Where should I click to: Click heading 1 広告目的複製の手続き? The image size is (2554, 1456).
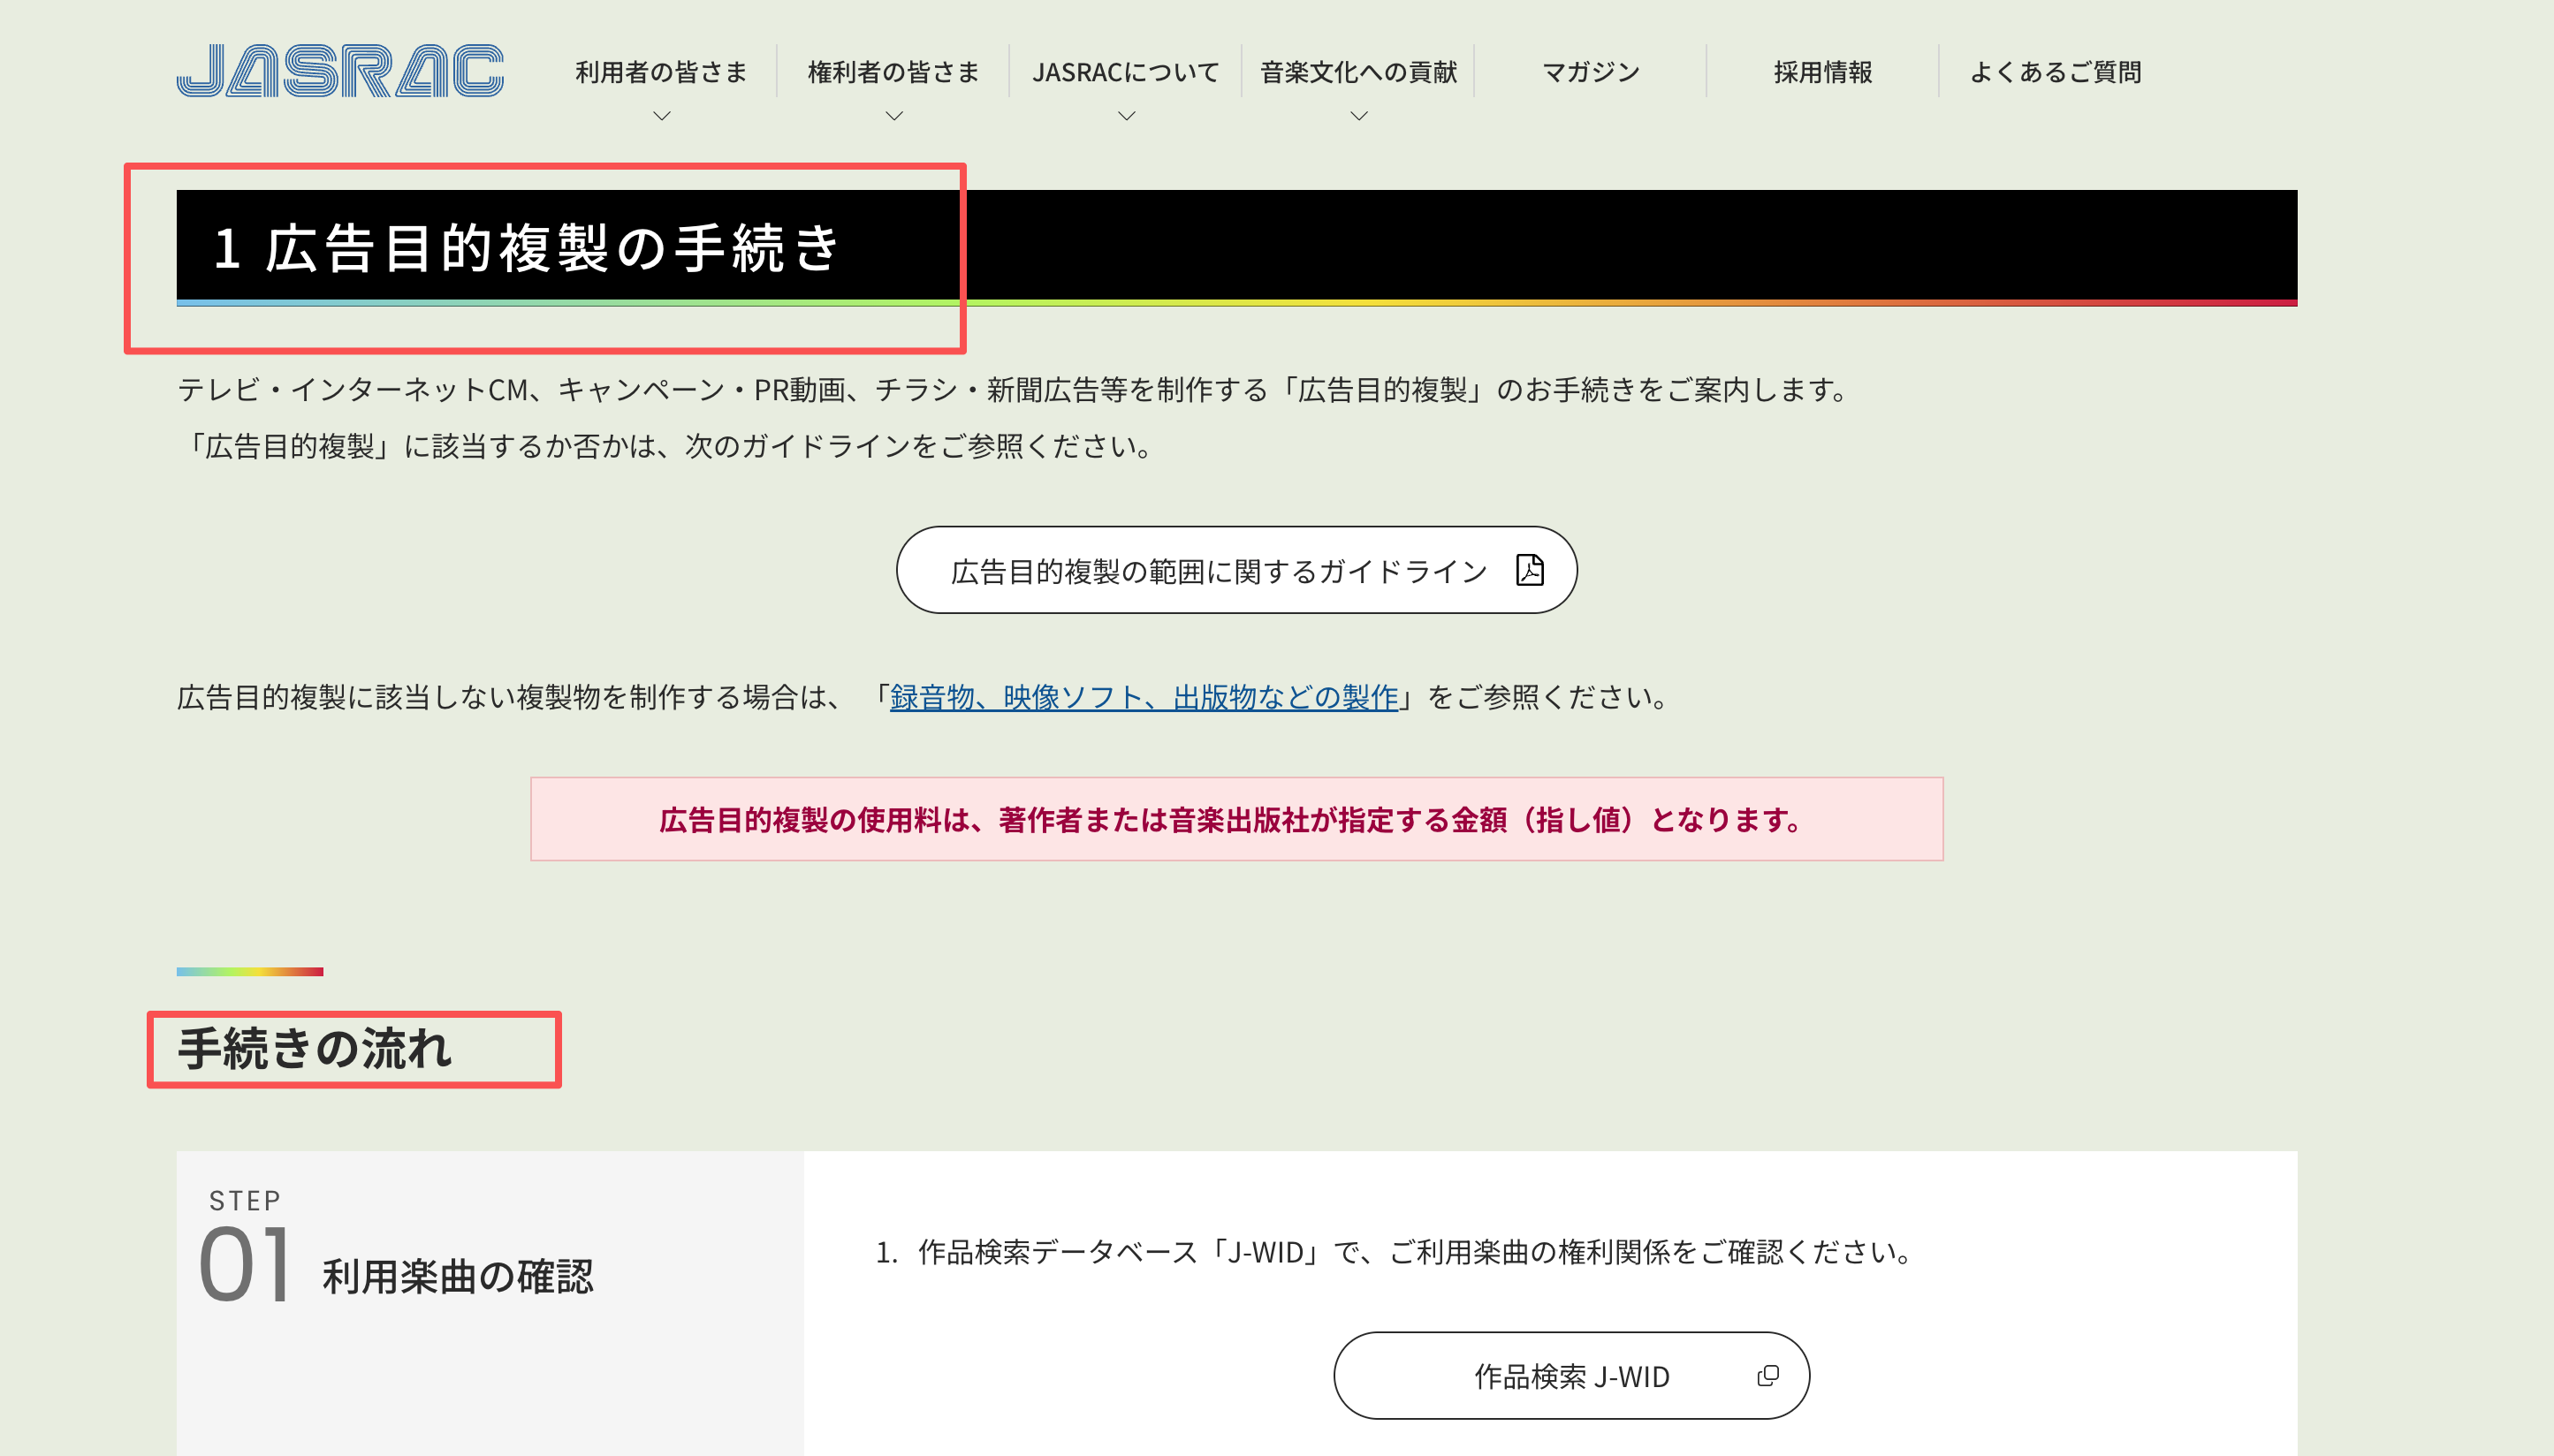(x=526, y=247)
